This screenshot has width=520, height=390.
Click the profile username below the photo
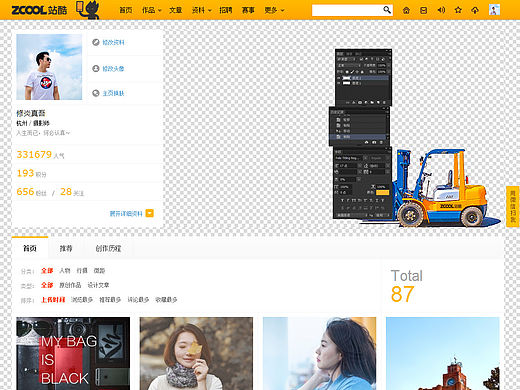click(x=31, y=113)
